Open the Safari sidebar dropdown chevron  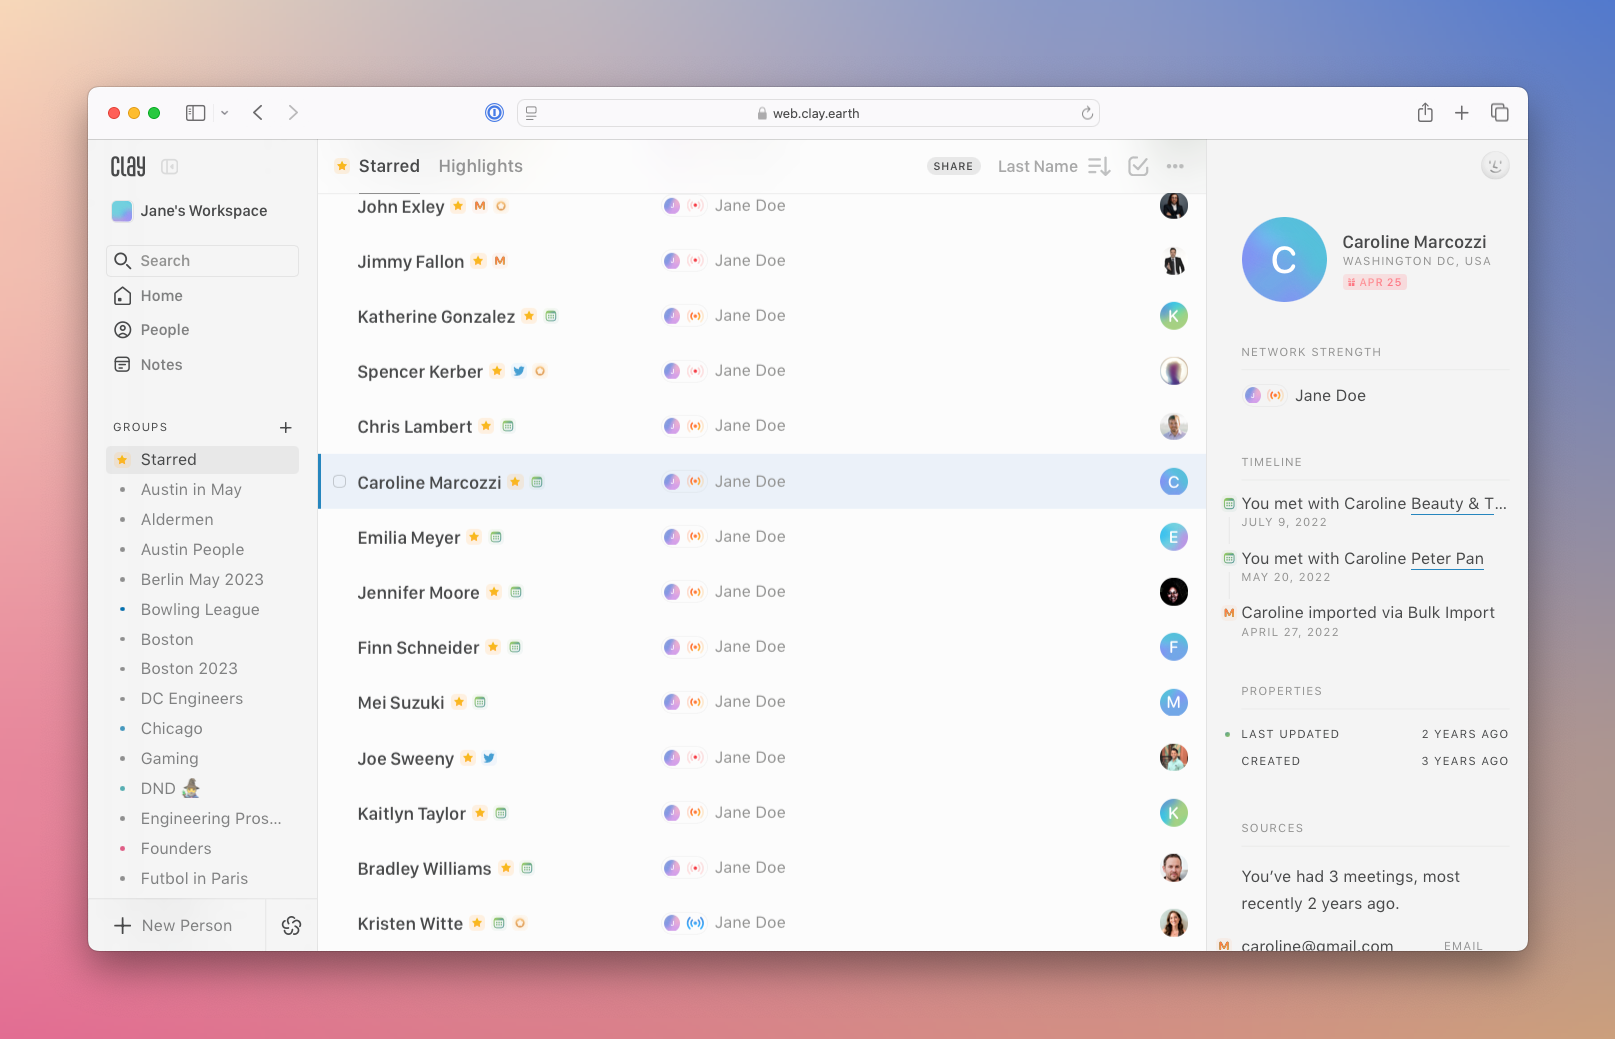pos(225,113)
